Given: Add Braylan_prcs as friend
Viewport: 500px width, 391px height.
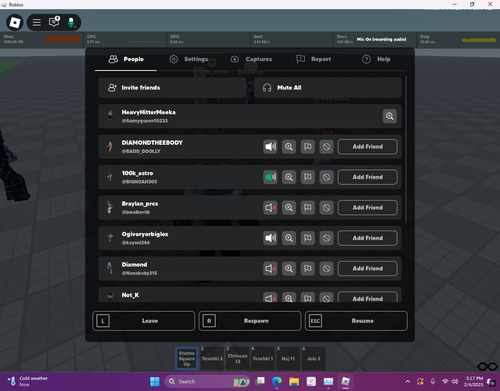Looking at the screenshot, I should coord(368,208).
